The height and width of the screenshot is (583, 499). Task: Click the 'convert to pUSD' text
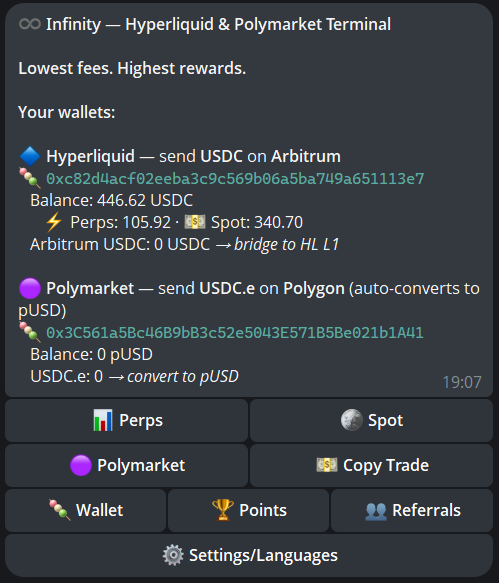coord(183,377)
